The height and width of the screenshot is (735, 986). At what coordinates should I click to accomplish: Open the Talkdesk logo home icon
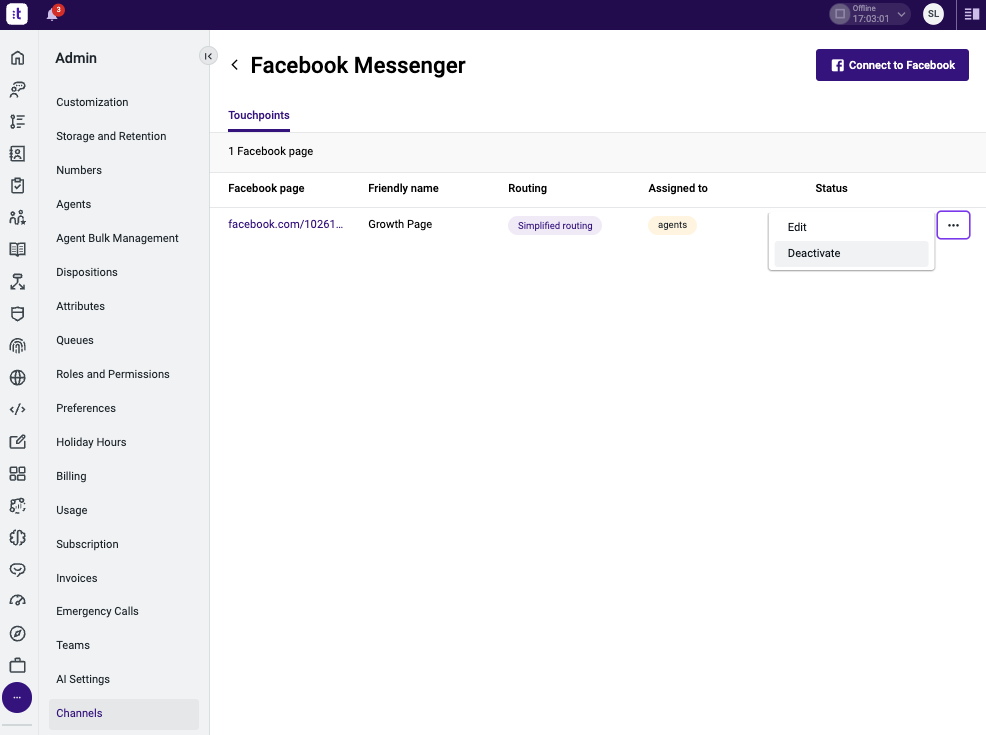coord(17,14)
